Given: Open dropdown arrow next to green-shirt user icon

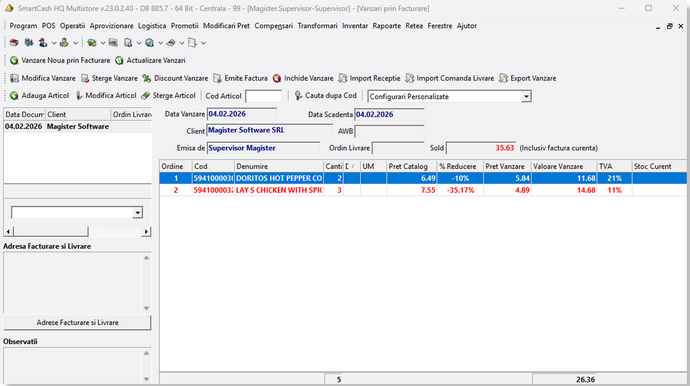Looking at the screenshot, I should click(76, 43).
